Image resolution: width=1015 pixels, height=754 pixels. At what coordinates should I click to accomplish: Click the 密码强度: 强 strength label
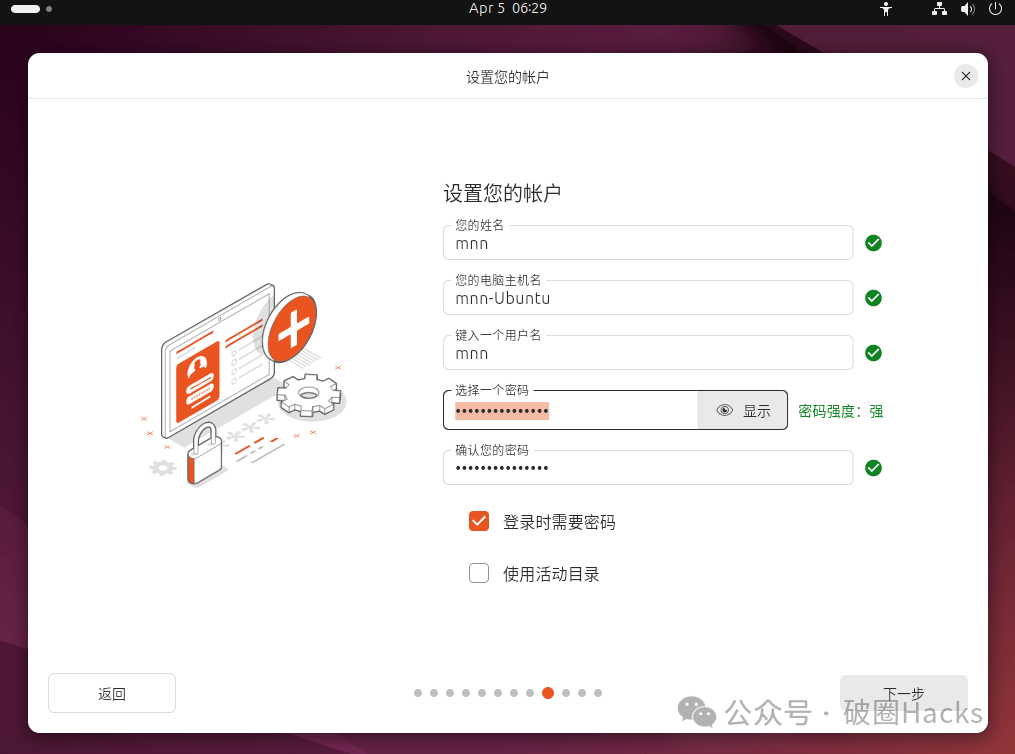(x=840, y=411)
